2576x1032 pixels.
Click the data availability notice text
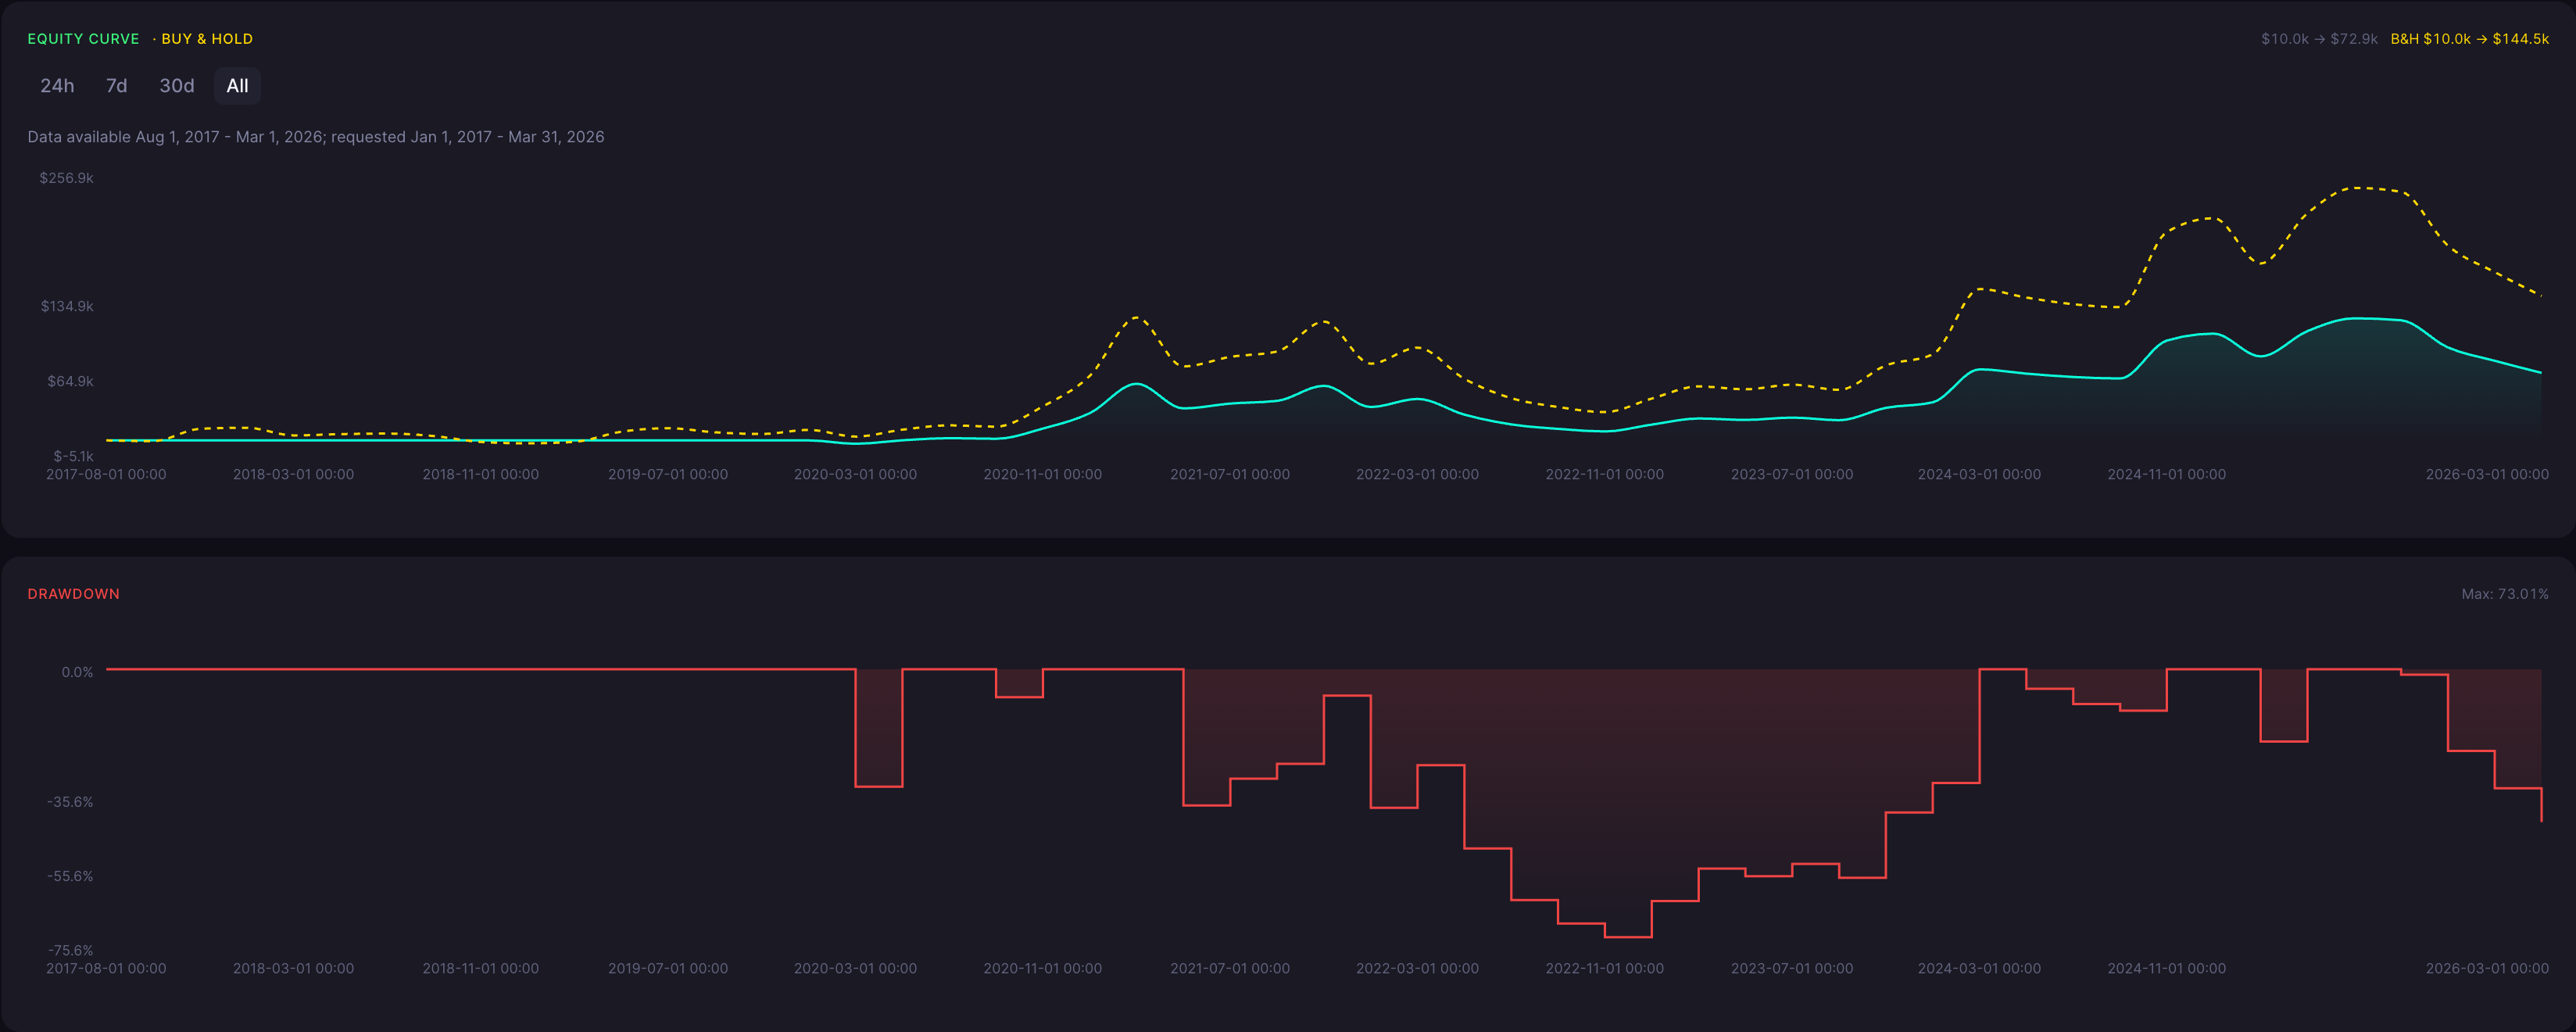pyautogui.click(x=316, y=137)
